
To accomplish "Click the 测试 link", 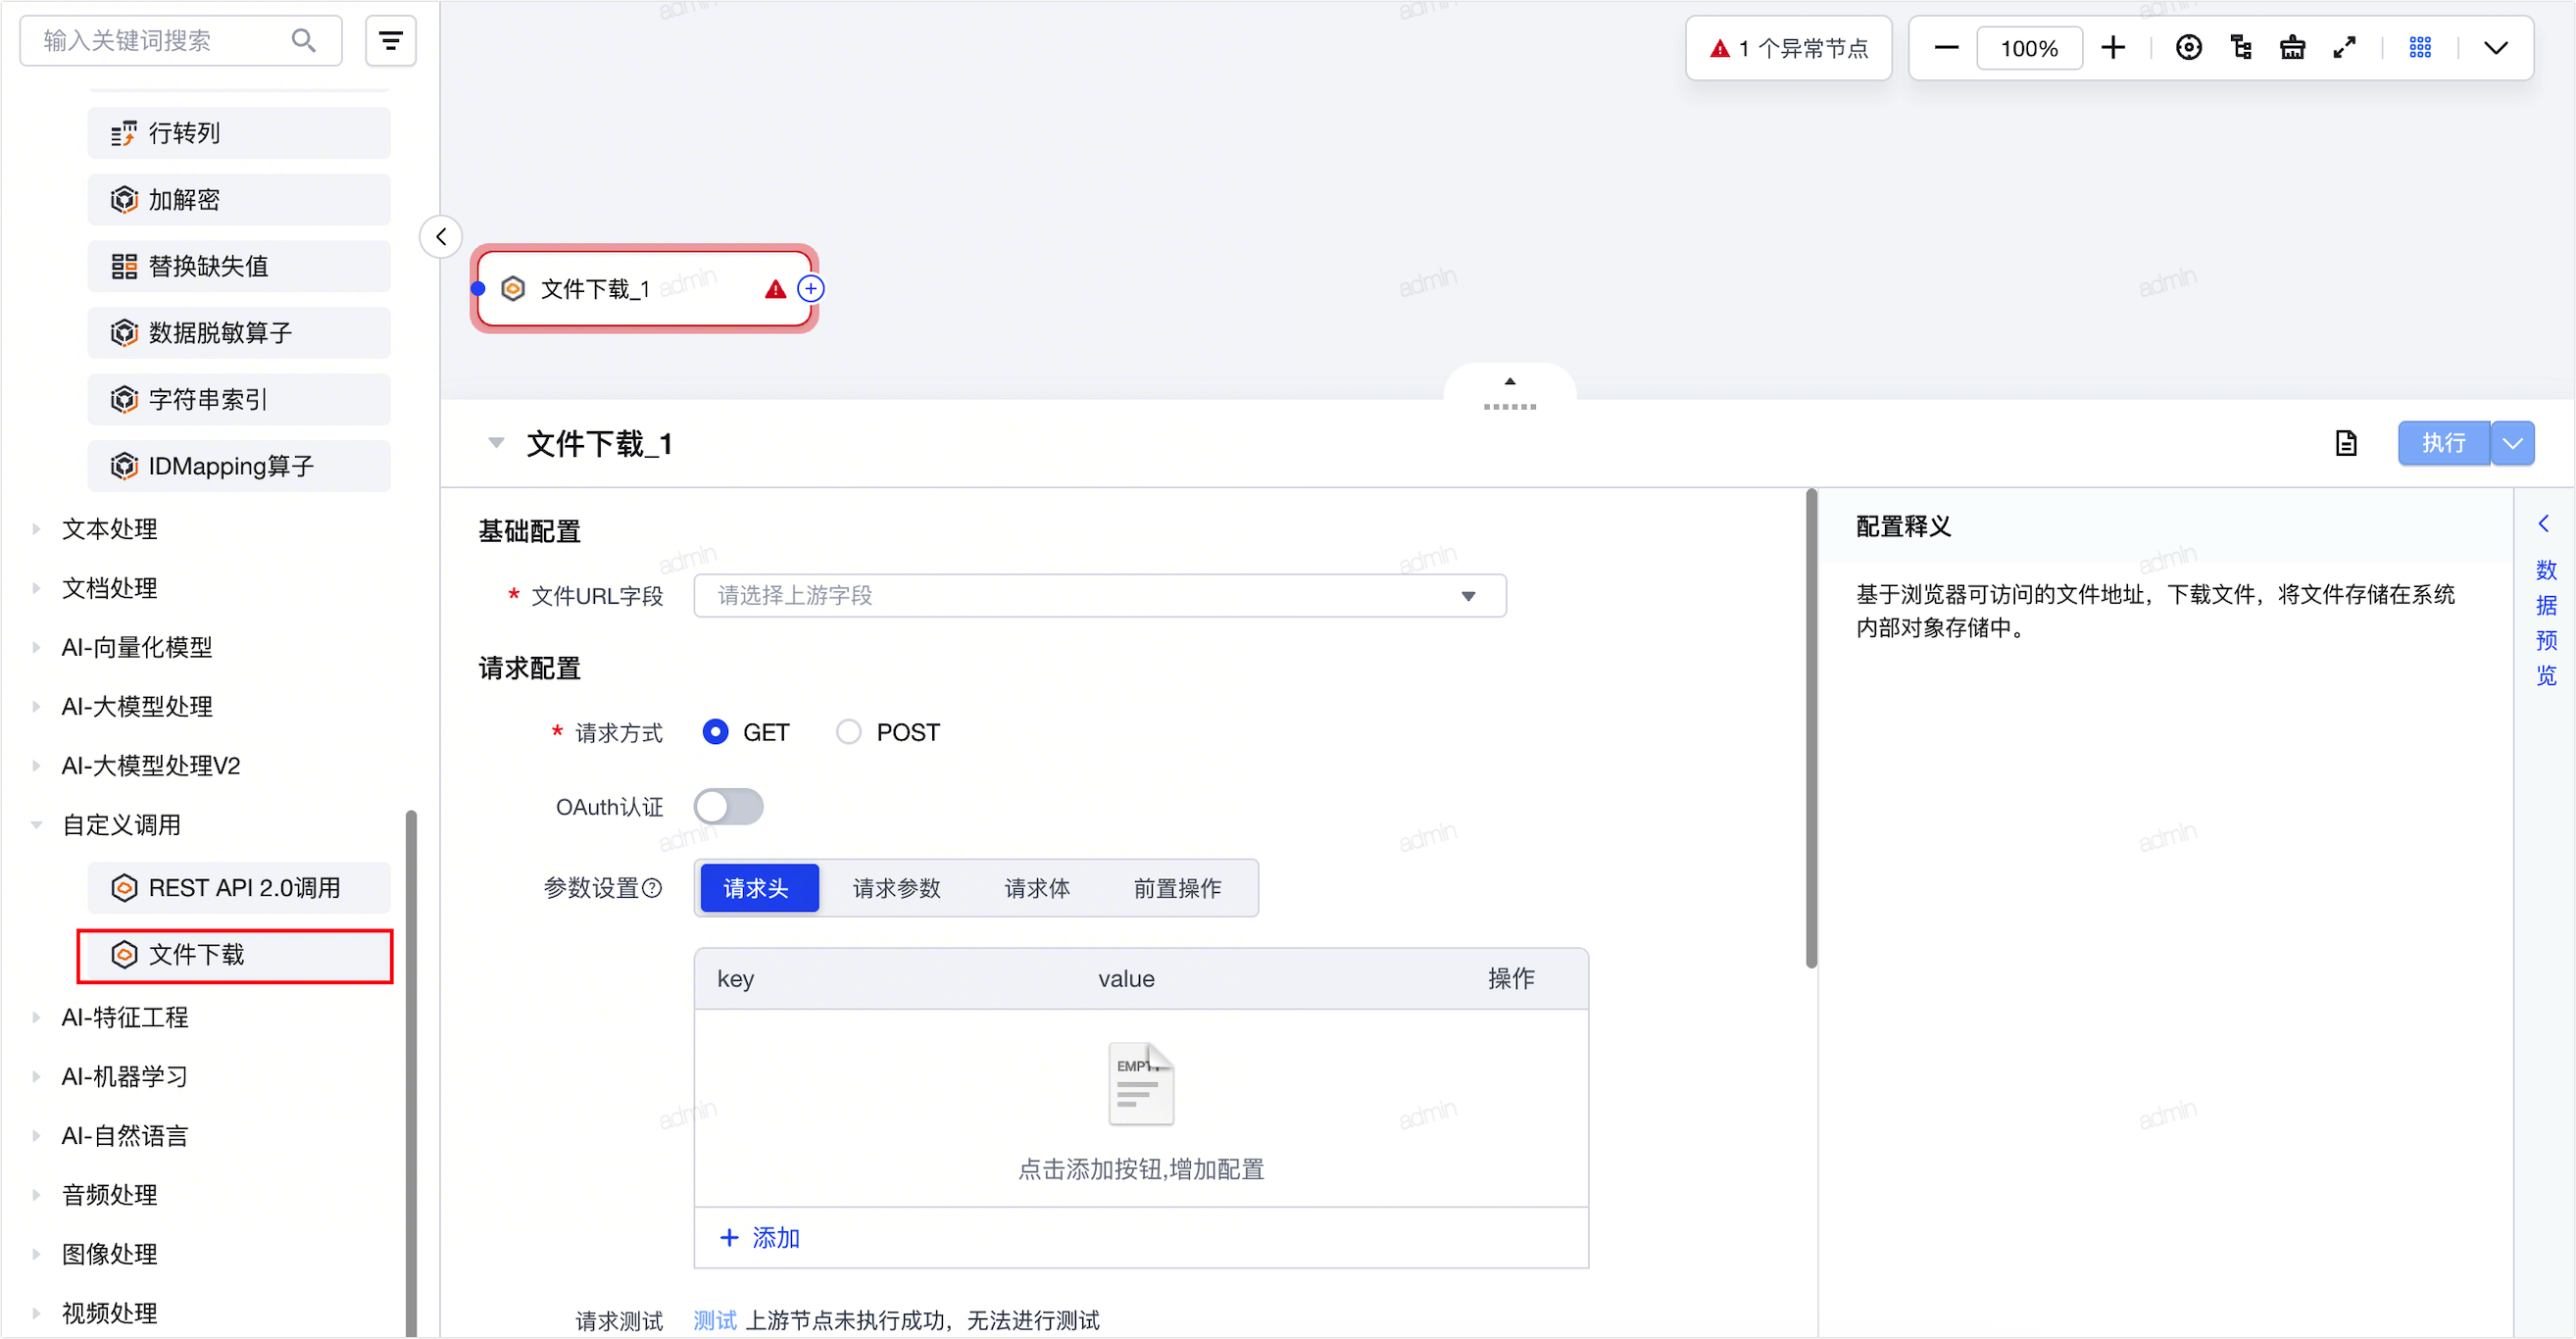I will click(x=715, y=1320).
